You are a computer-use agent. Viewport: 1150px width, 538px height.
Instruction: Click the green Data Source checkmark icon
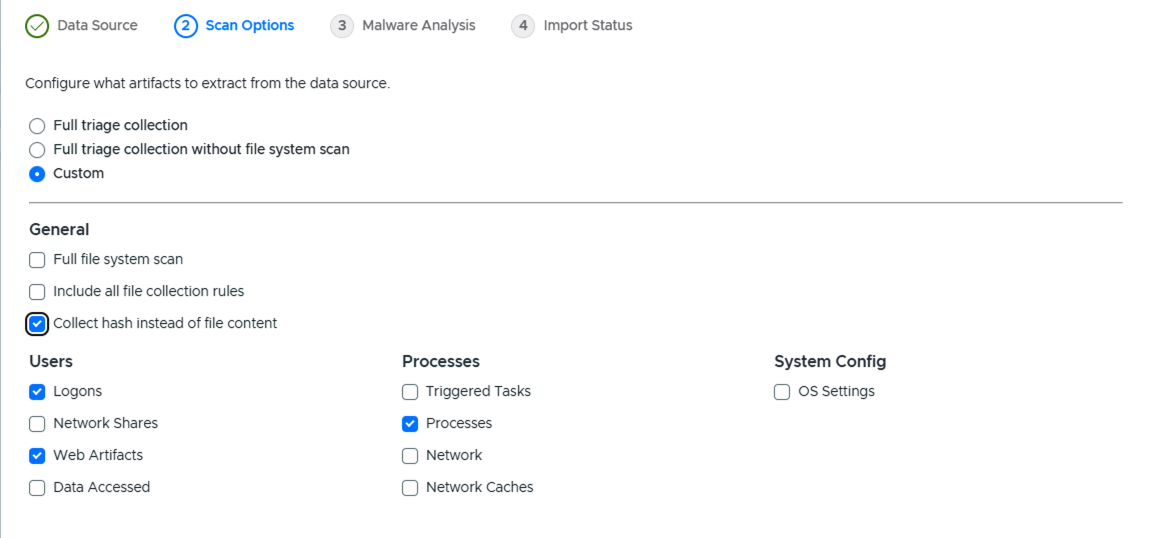tap(37, 26)
